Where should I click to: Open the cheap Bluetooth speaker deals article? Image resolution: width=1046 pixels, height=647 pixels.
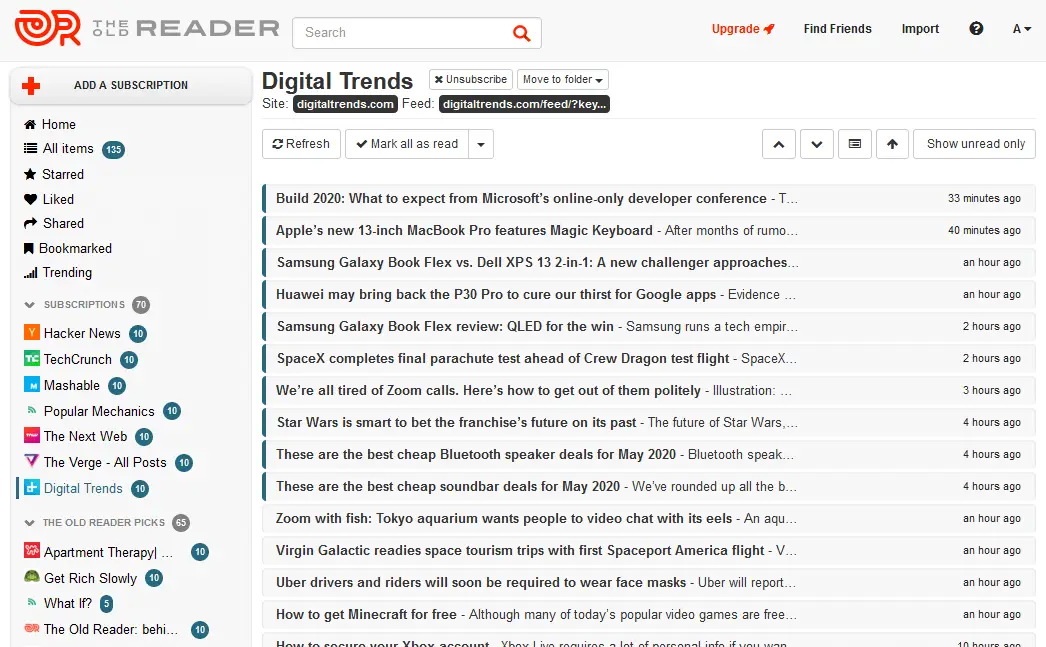point(648,455)
